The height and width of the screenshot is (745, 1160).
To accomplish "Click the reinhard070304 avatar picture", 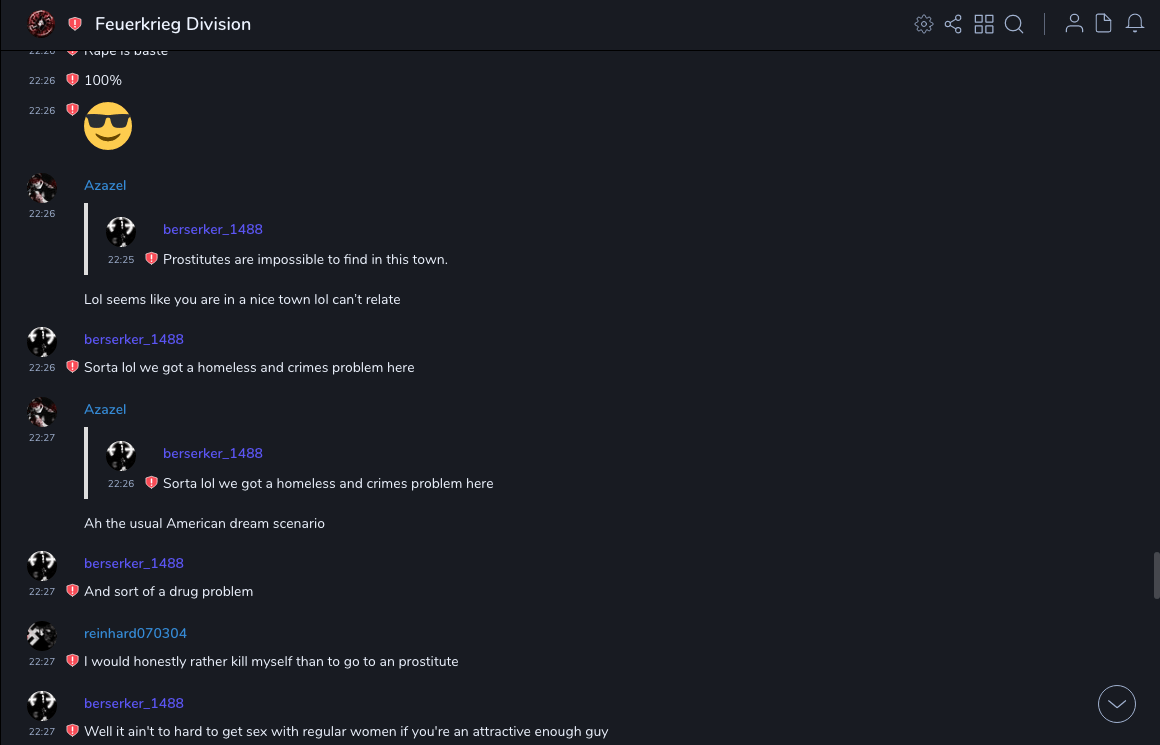I will click(x=41, y=635).
